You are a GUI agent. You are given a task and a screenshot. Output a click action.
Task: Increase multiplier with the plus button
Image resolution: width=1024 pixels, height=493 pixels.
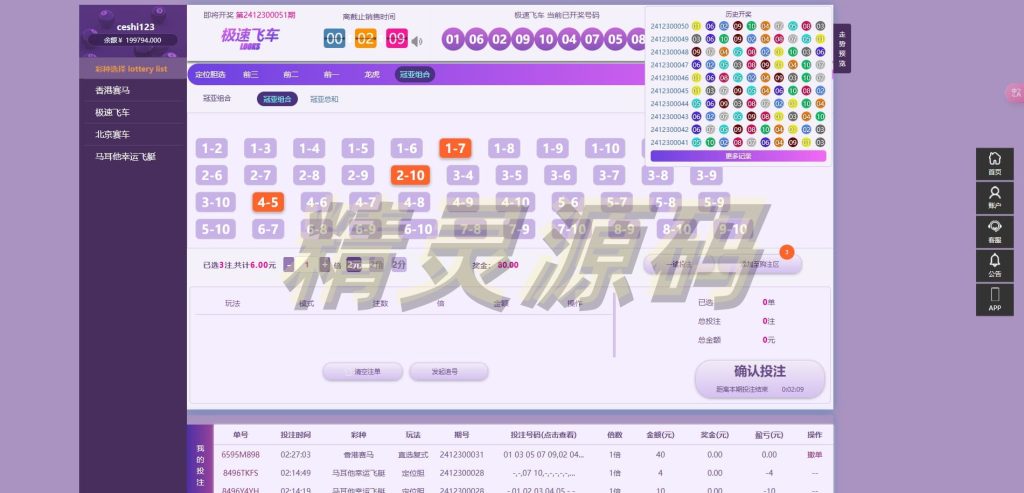[x=325, y=265]
